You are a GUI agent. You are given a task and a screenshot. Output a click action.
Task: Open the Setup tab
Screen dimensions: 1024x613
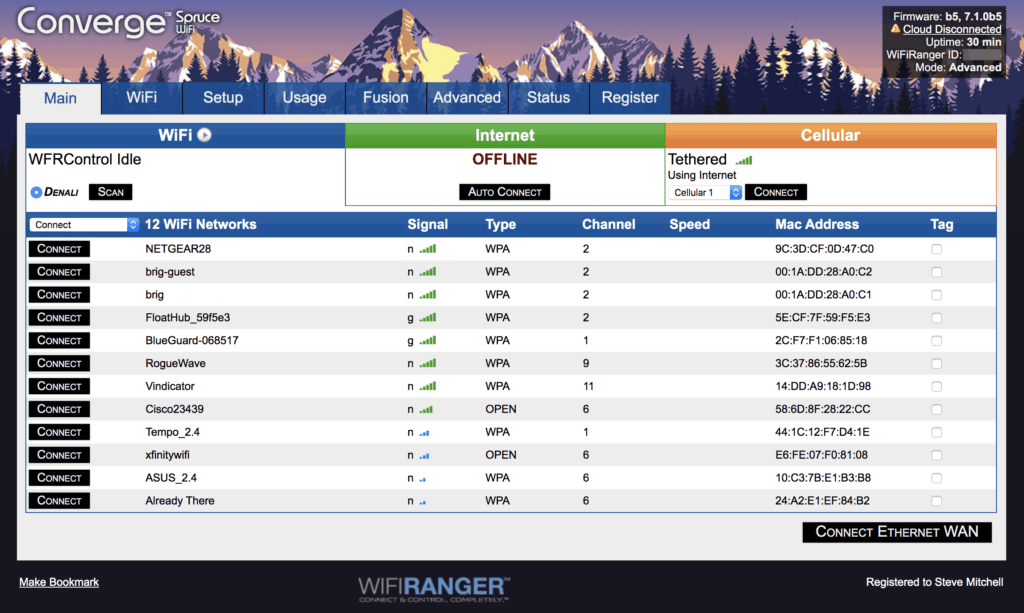click(x=223, y=98)
